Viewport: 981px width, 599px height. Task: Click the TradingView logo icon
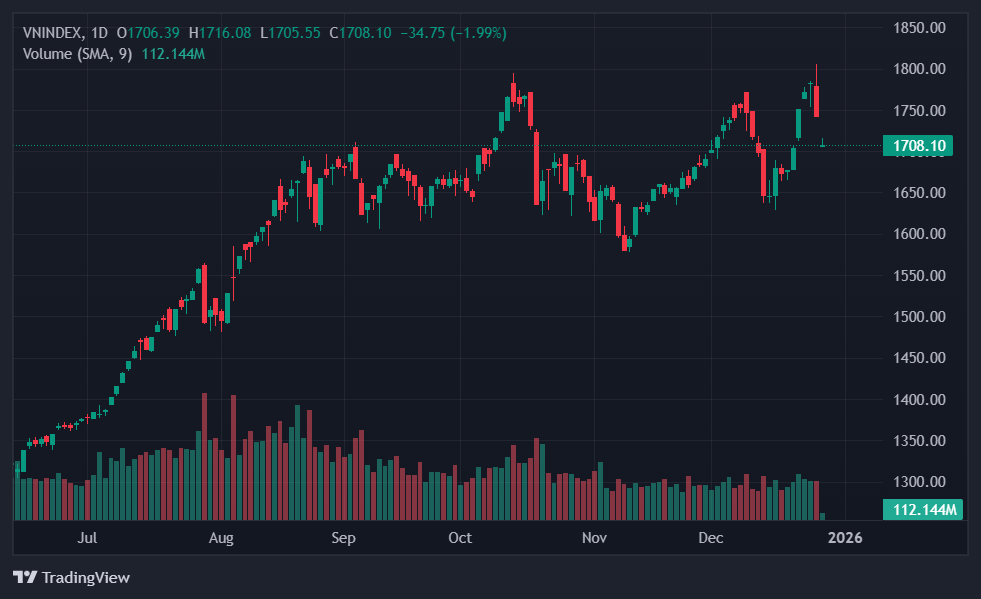pos(24,577)
